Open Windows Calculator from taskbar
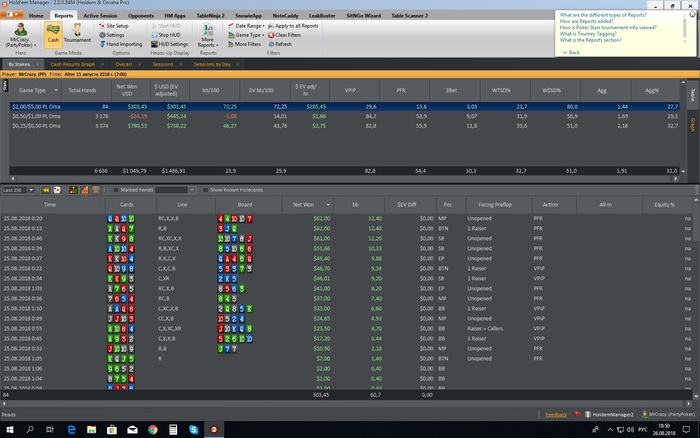700x438 pixels. 173,430
